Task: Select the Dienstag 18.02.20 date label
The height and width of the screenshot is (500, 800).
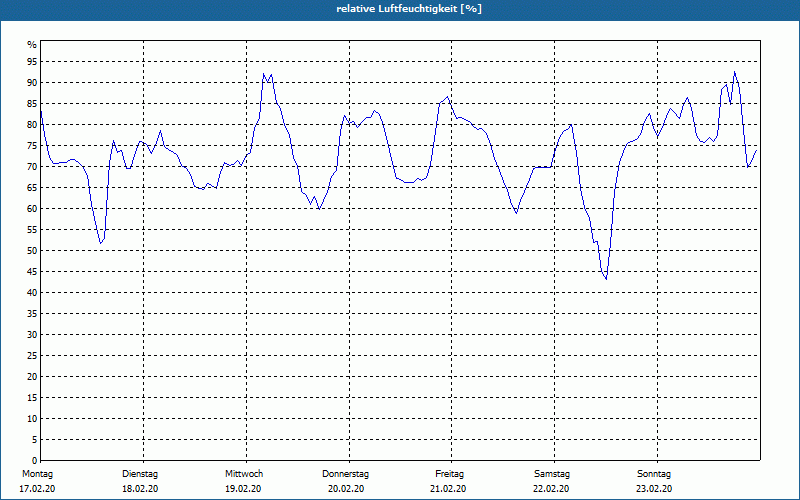Action: (x=140, y=481)
